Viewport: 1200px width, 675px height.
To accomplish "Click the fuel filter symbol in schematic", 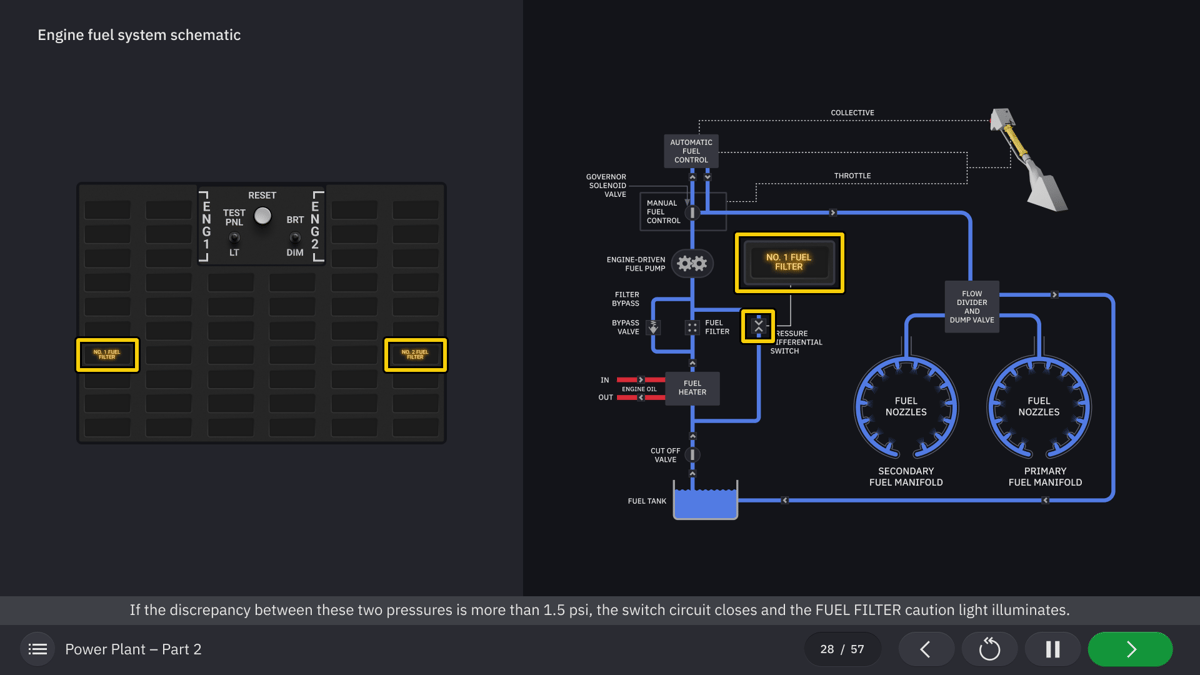I will pos(692,327).
